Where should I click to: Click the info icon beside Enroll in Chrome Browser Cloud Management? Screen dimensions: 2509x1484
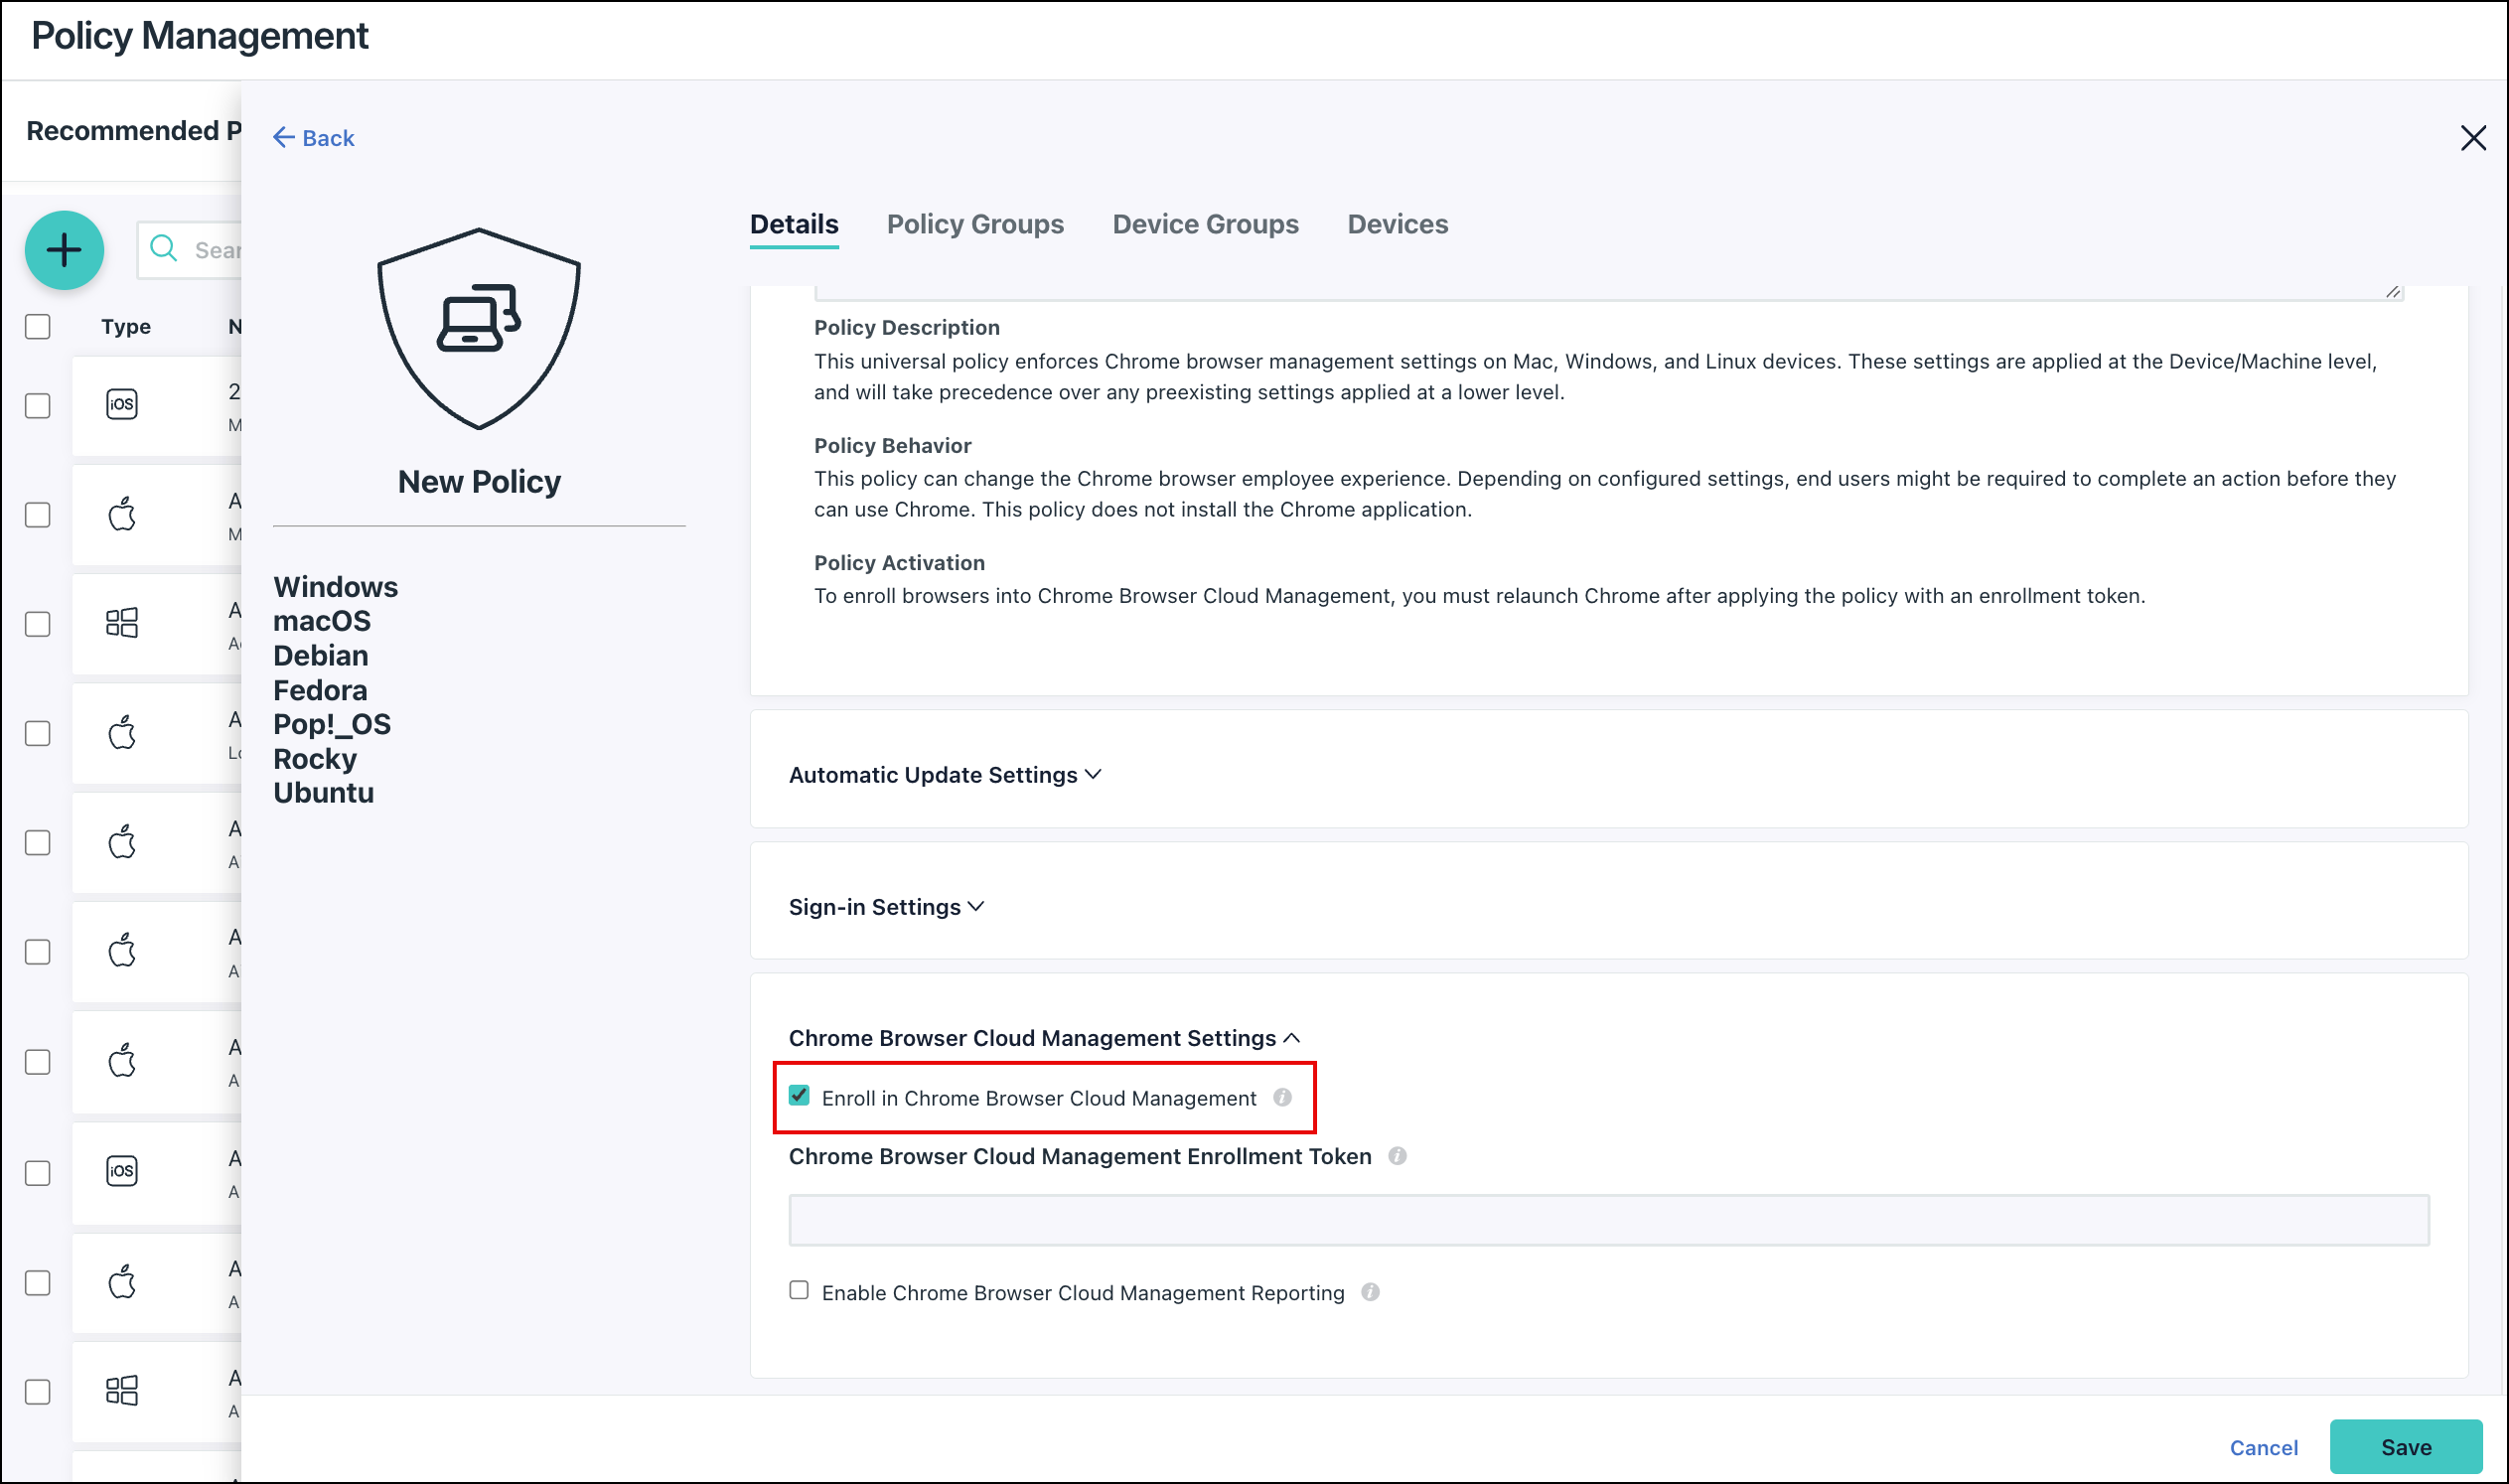click(x=1283, y=1097)
